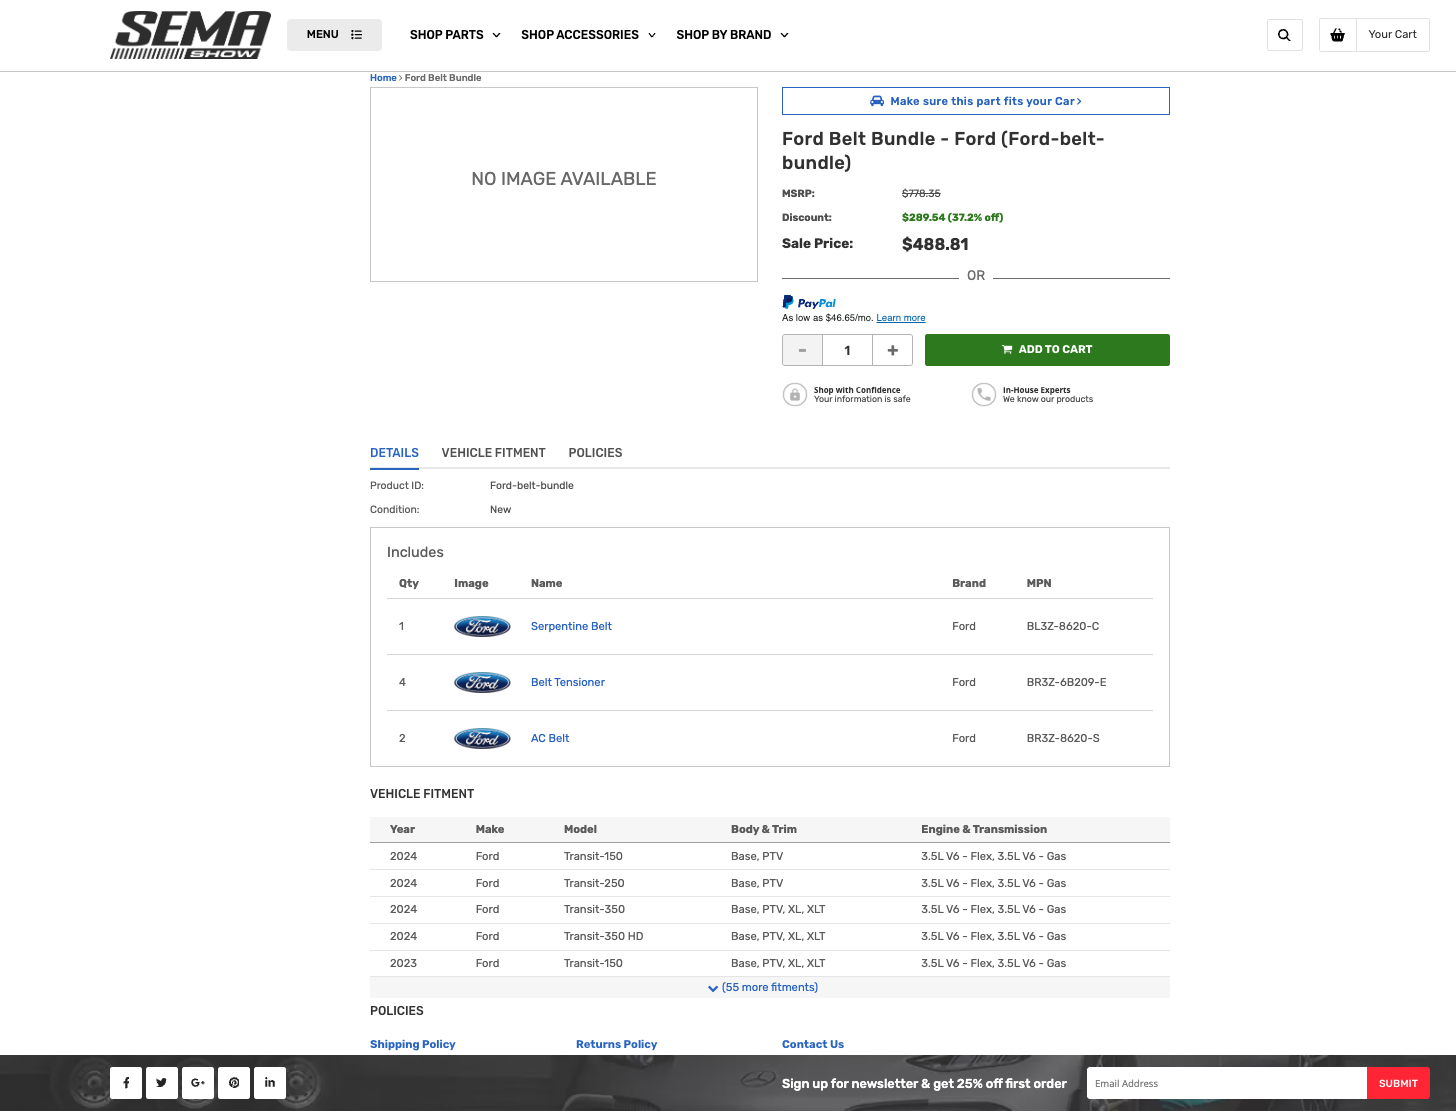
Task: Open the MENU button
Action: coord(334,35)
